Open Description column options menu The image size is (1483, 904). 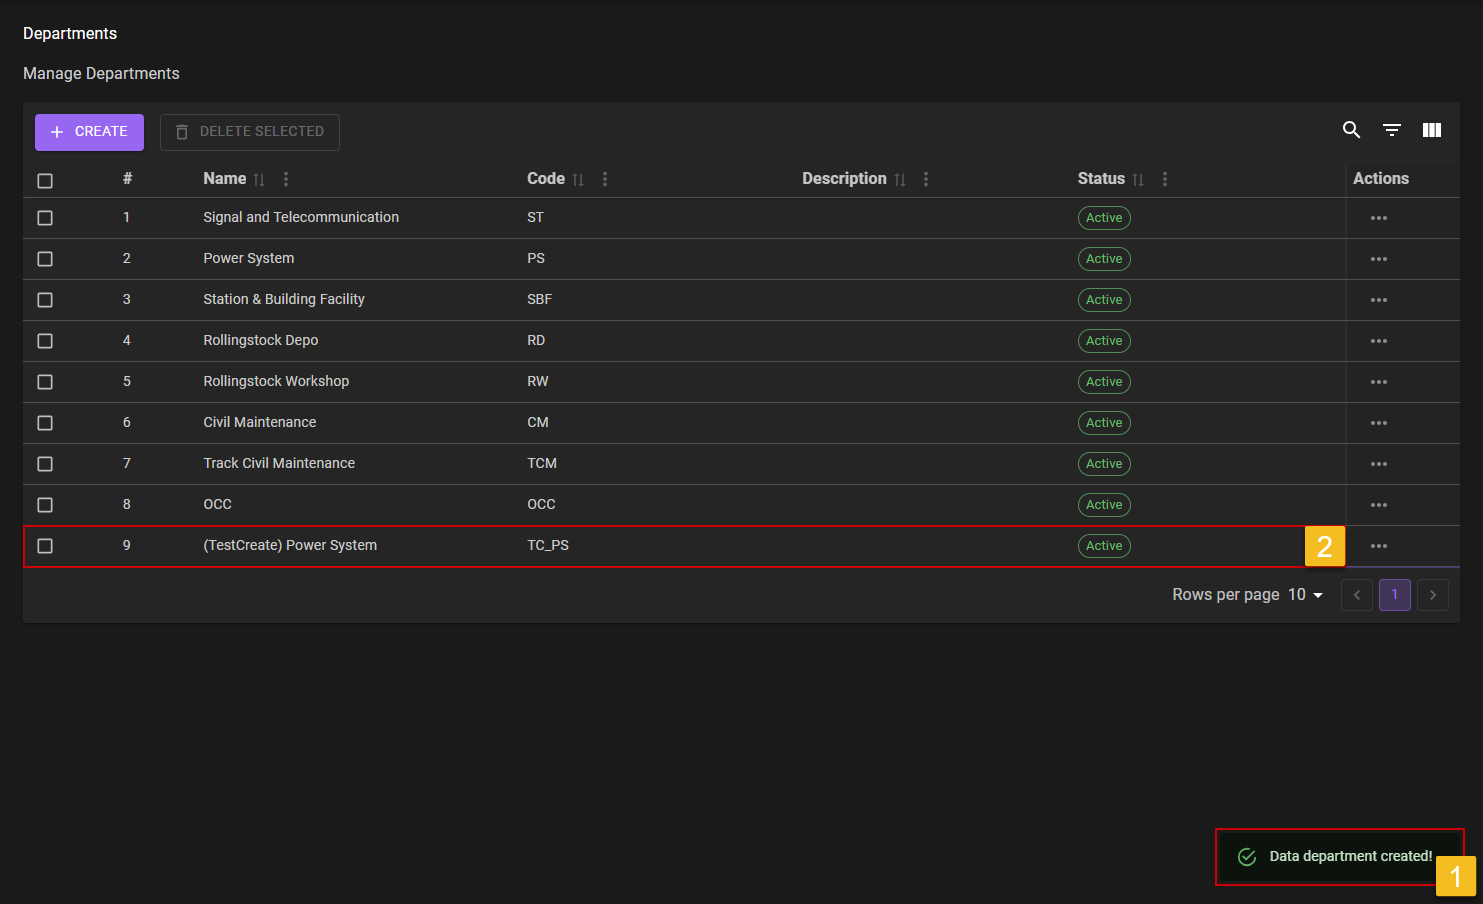pyautogui.click(x=925, y=179)
